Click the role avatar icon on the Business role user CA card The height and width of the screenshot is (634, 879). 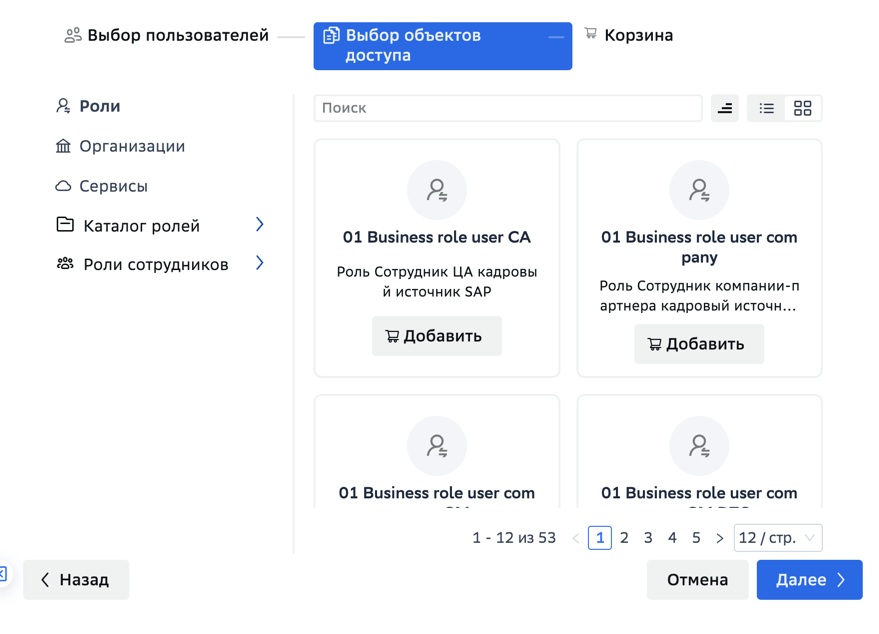(437, 190)
